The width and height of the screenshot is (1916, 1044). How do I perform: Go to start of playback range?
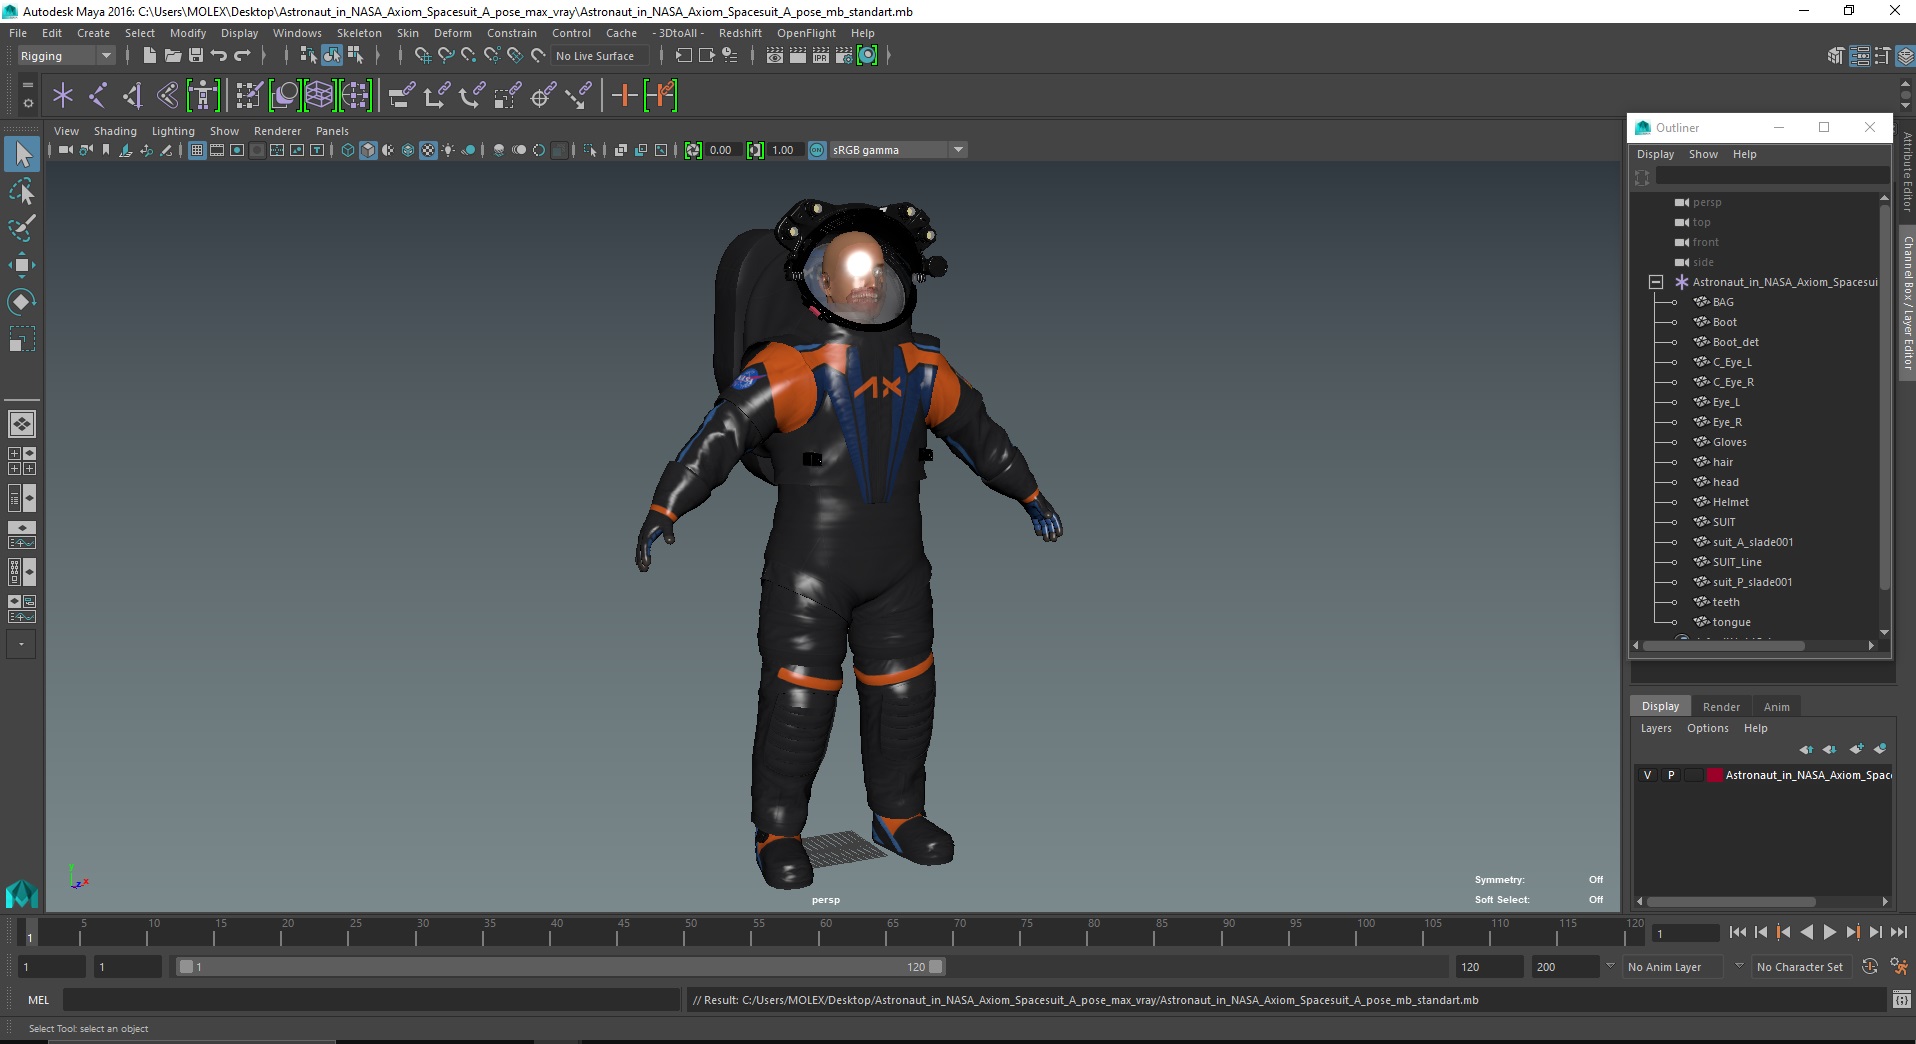point(1737,932)
